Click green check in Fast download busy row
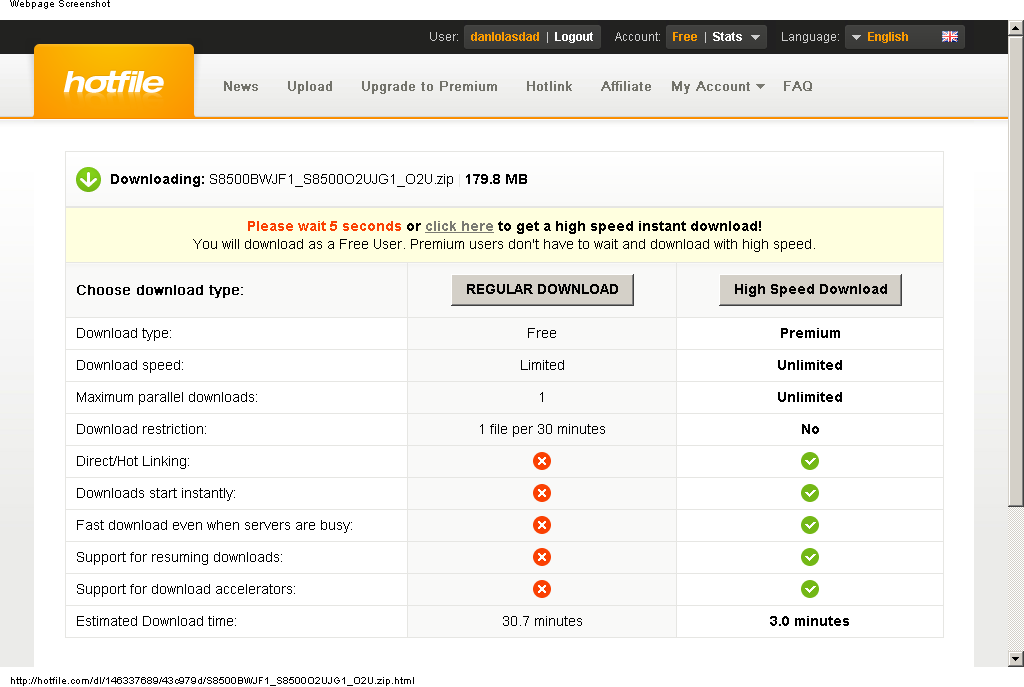The height and width of the screenshot is (687, 1024). pos(810,525)
